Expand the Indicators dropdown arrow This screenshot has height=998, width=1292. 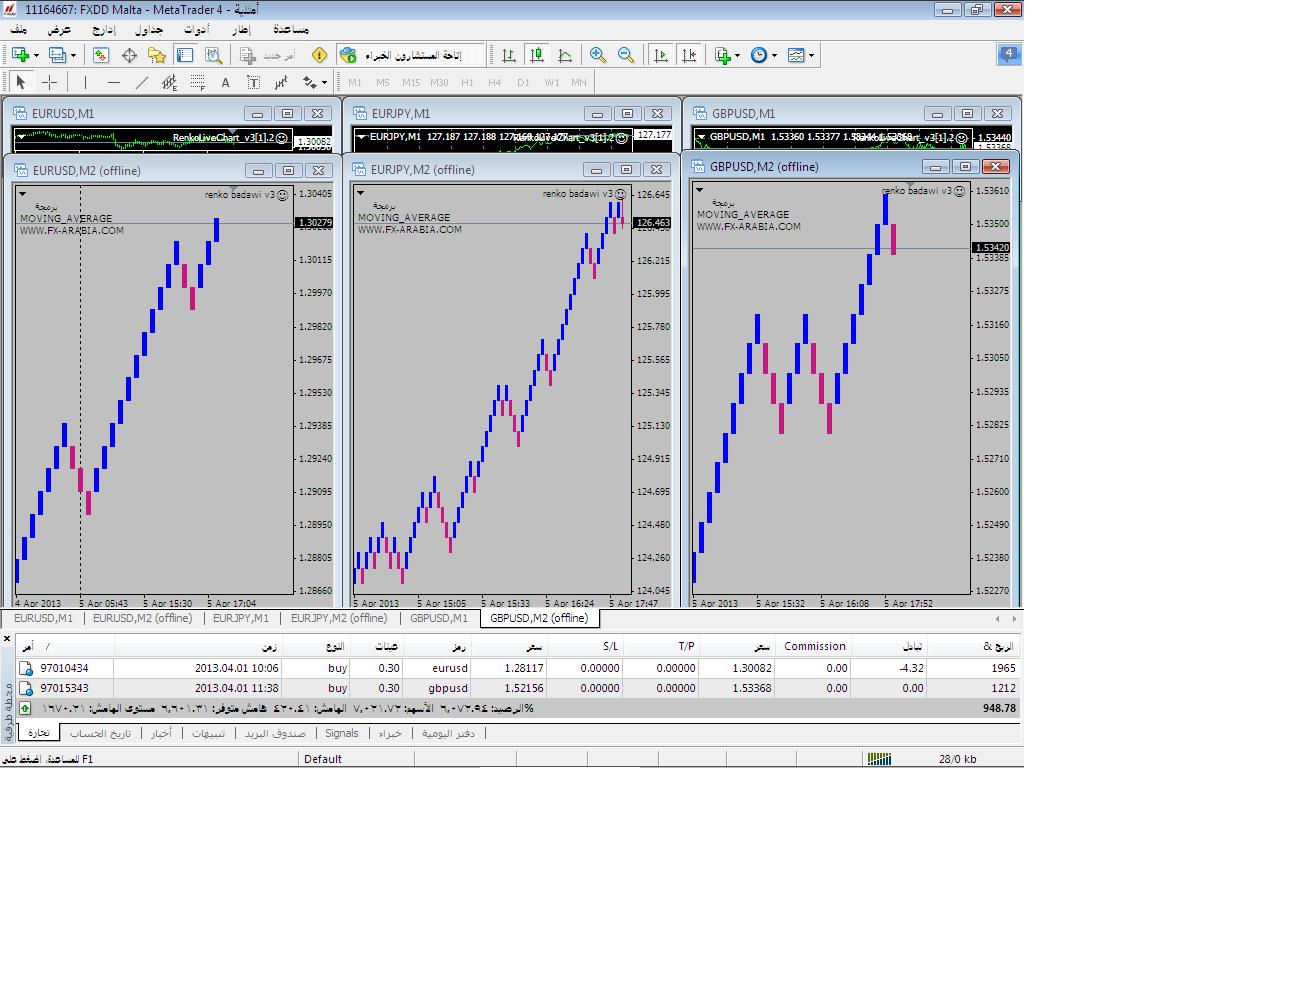point(738,56)
